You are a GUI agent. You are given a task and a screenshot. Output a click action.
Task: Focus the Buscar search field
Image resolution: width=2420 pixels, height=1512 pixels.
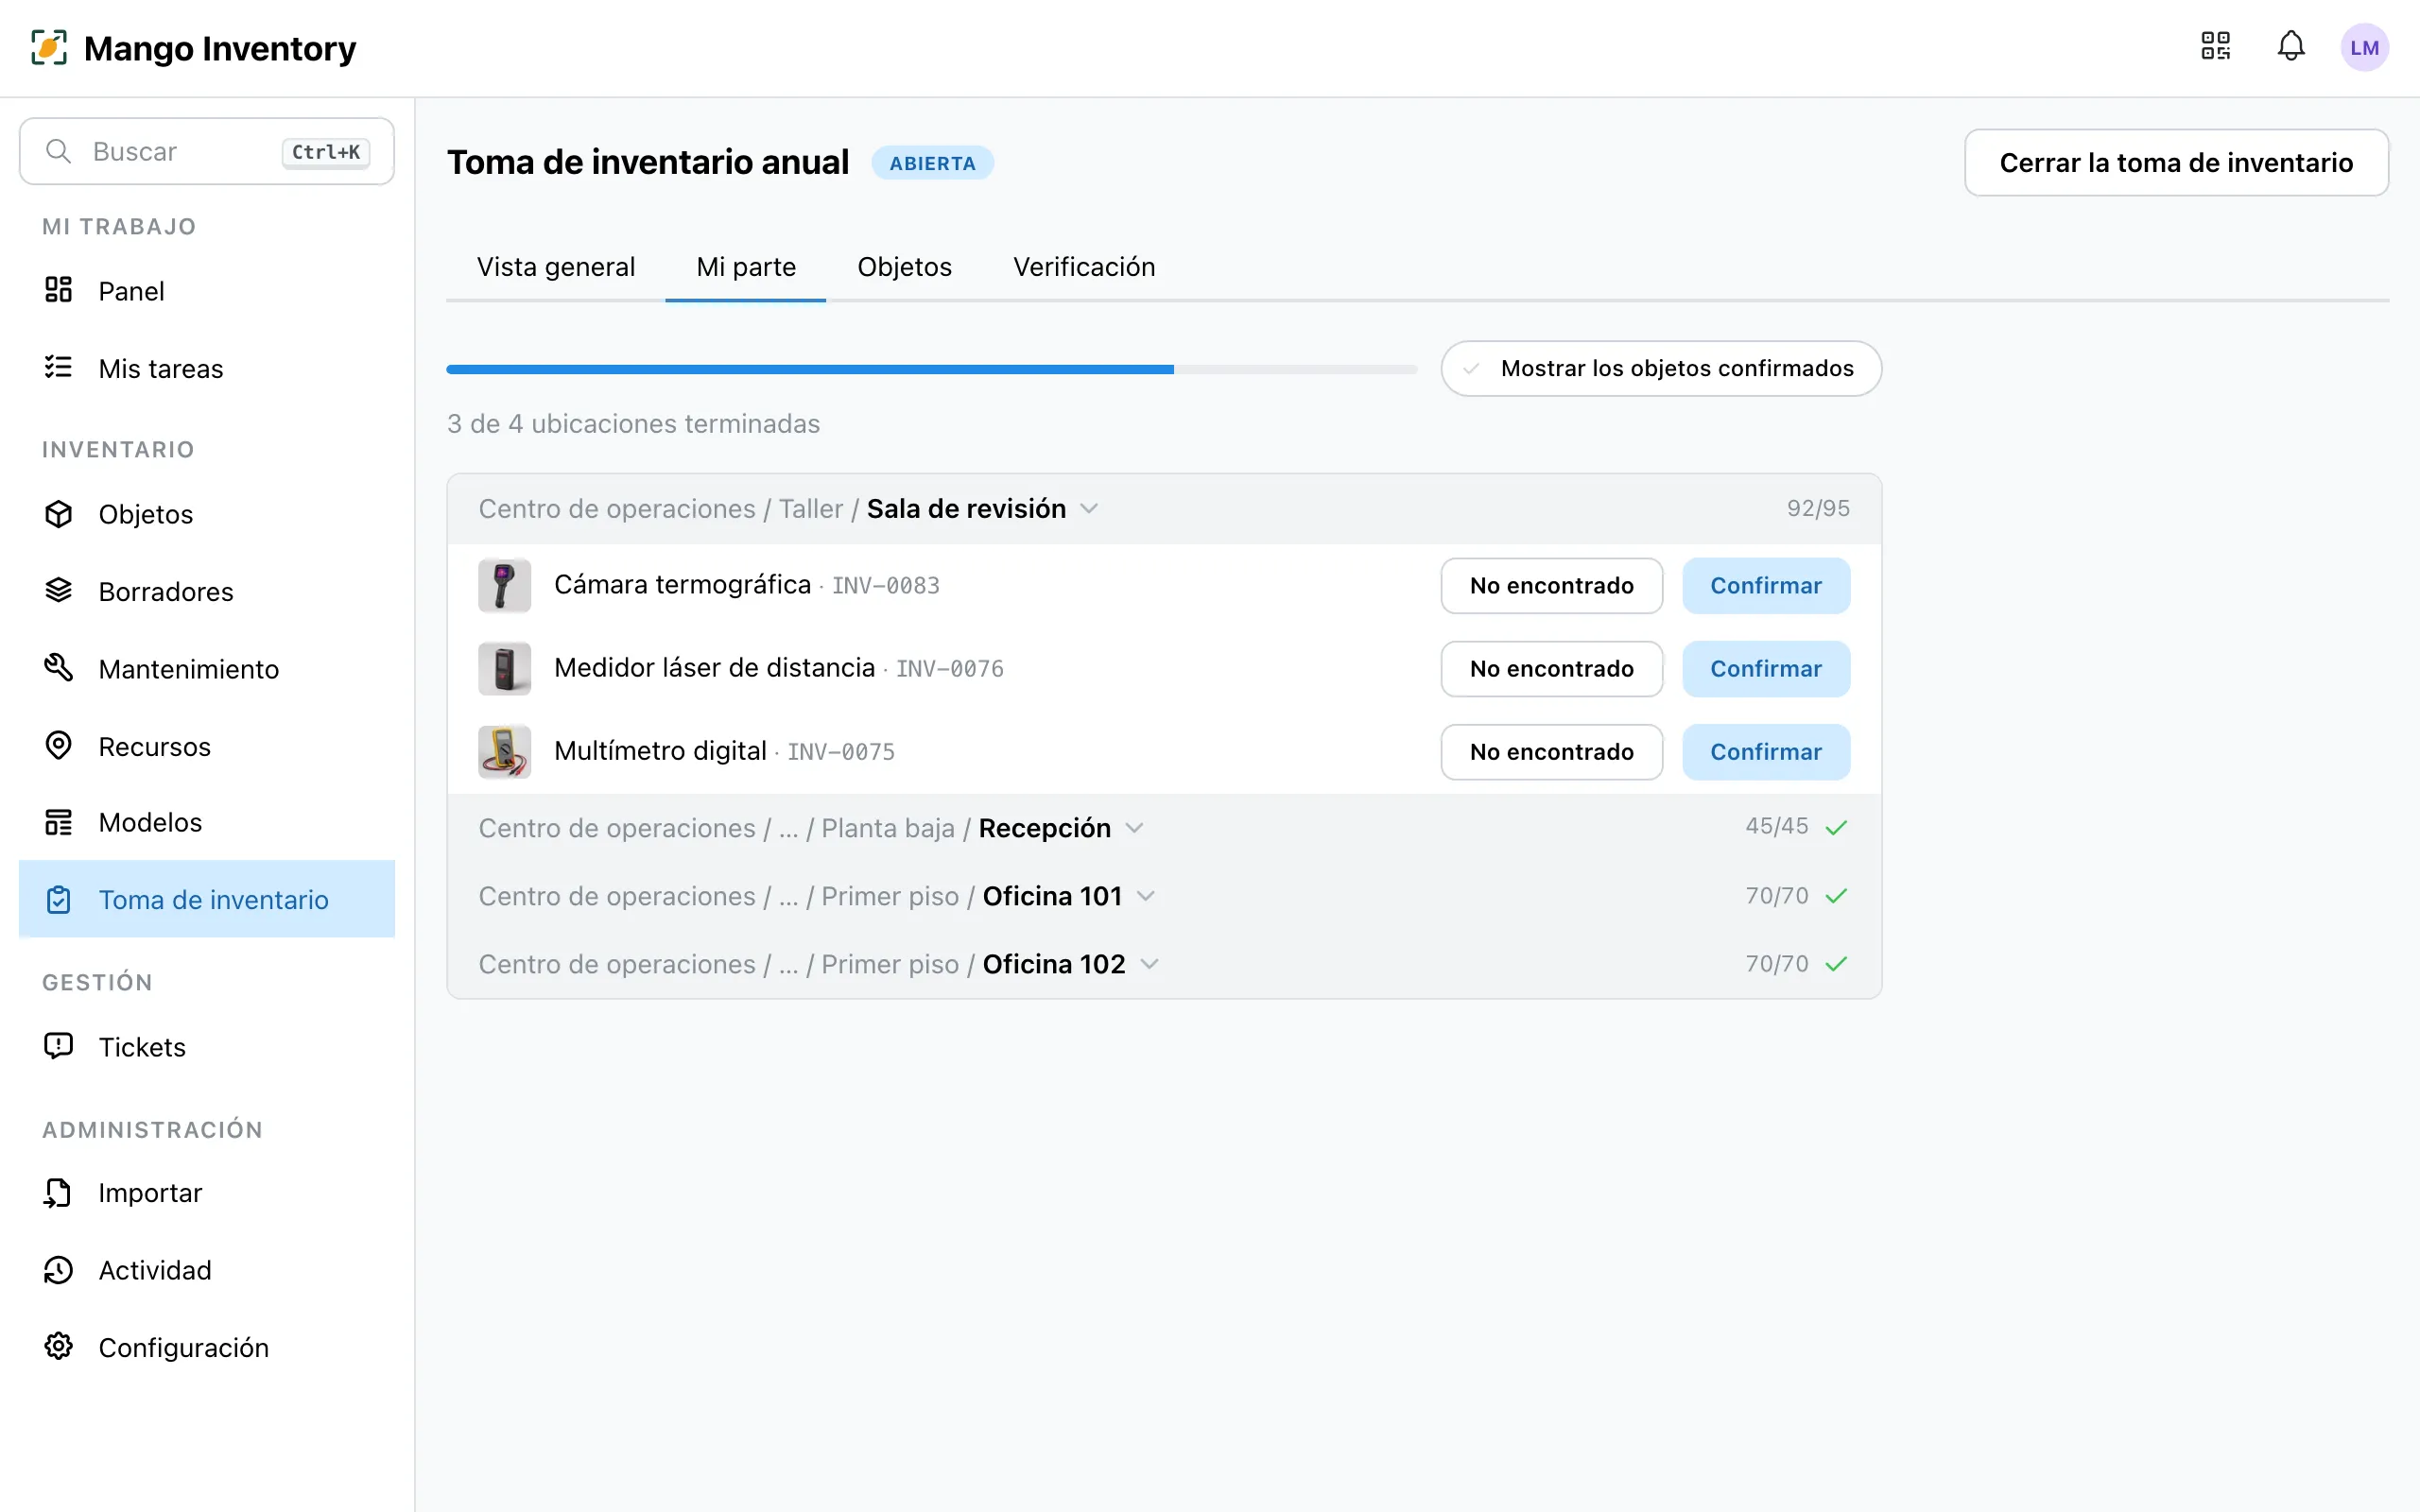tap(207, 151)
